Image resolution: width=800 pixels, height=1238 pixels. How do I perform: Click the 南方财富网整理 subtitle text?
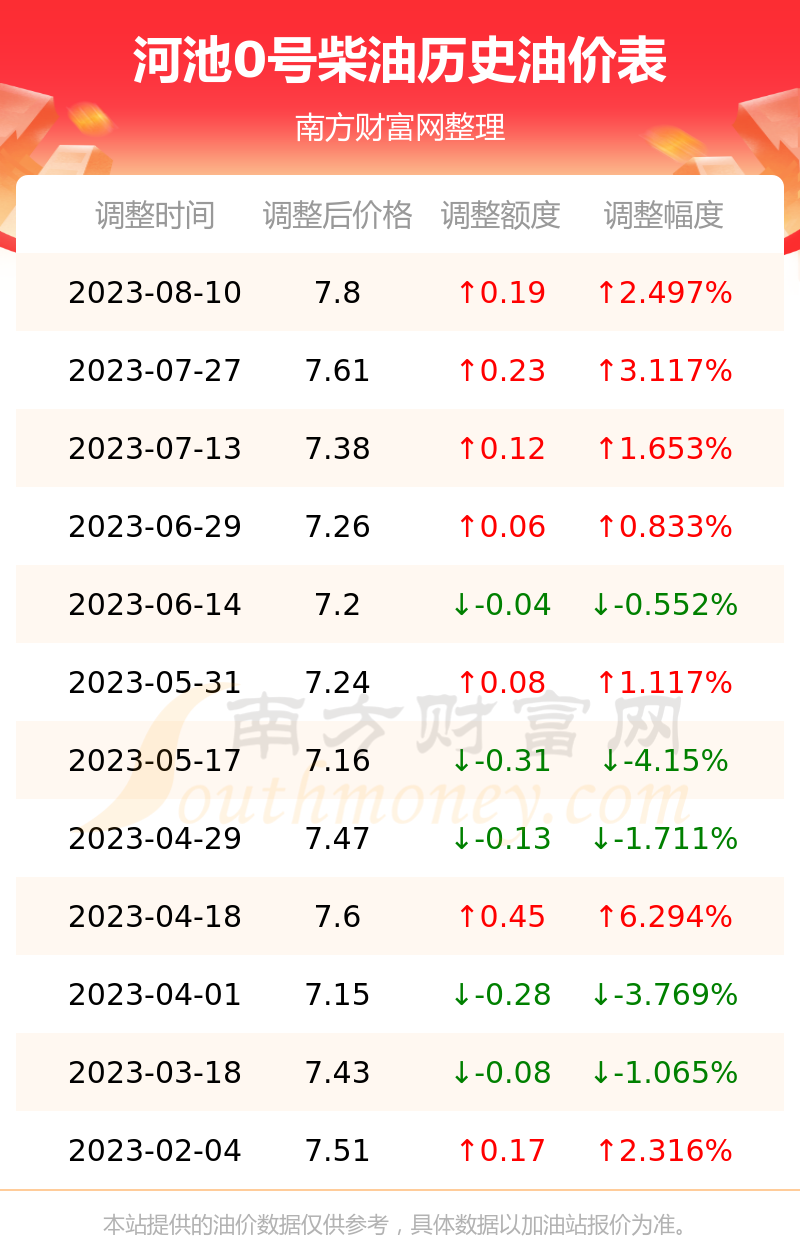pyautogui.click(x=400, y=128)
